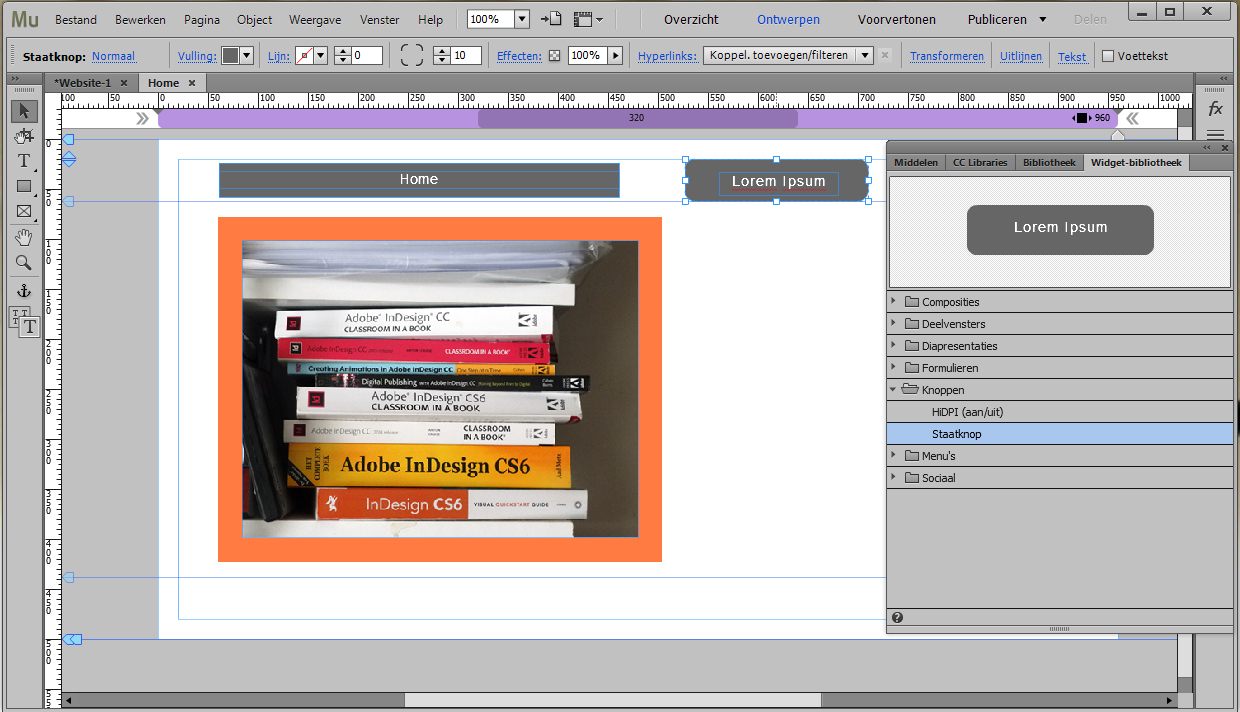Image resolution: width=1240 pixels, height=712 pixels.
Task: Remove hyperlink with the X icon
Action: coord(884,56)
